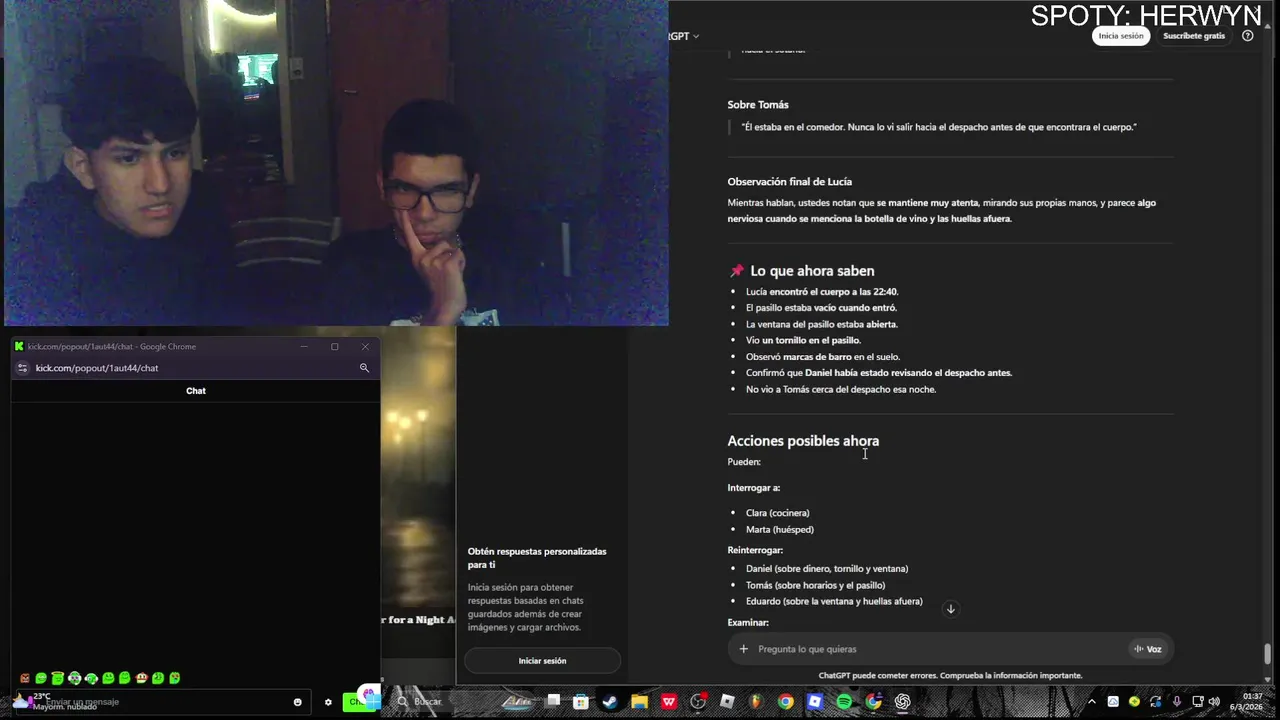Select the last green emote in the row
The image size is (1280, 720).
tap(175, 678)
